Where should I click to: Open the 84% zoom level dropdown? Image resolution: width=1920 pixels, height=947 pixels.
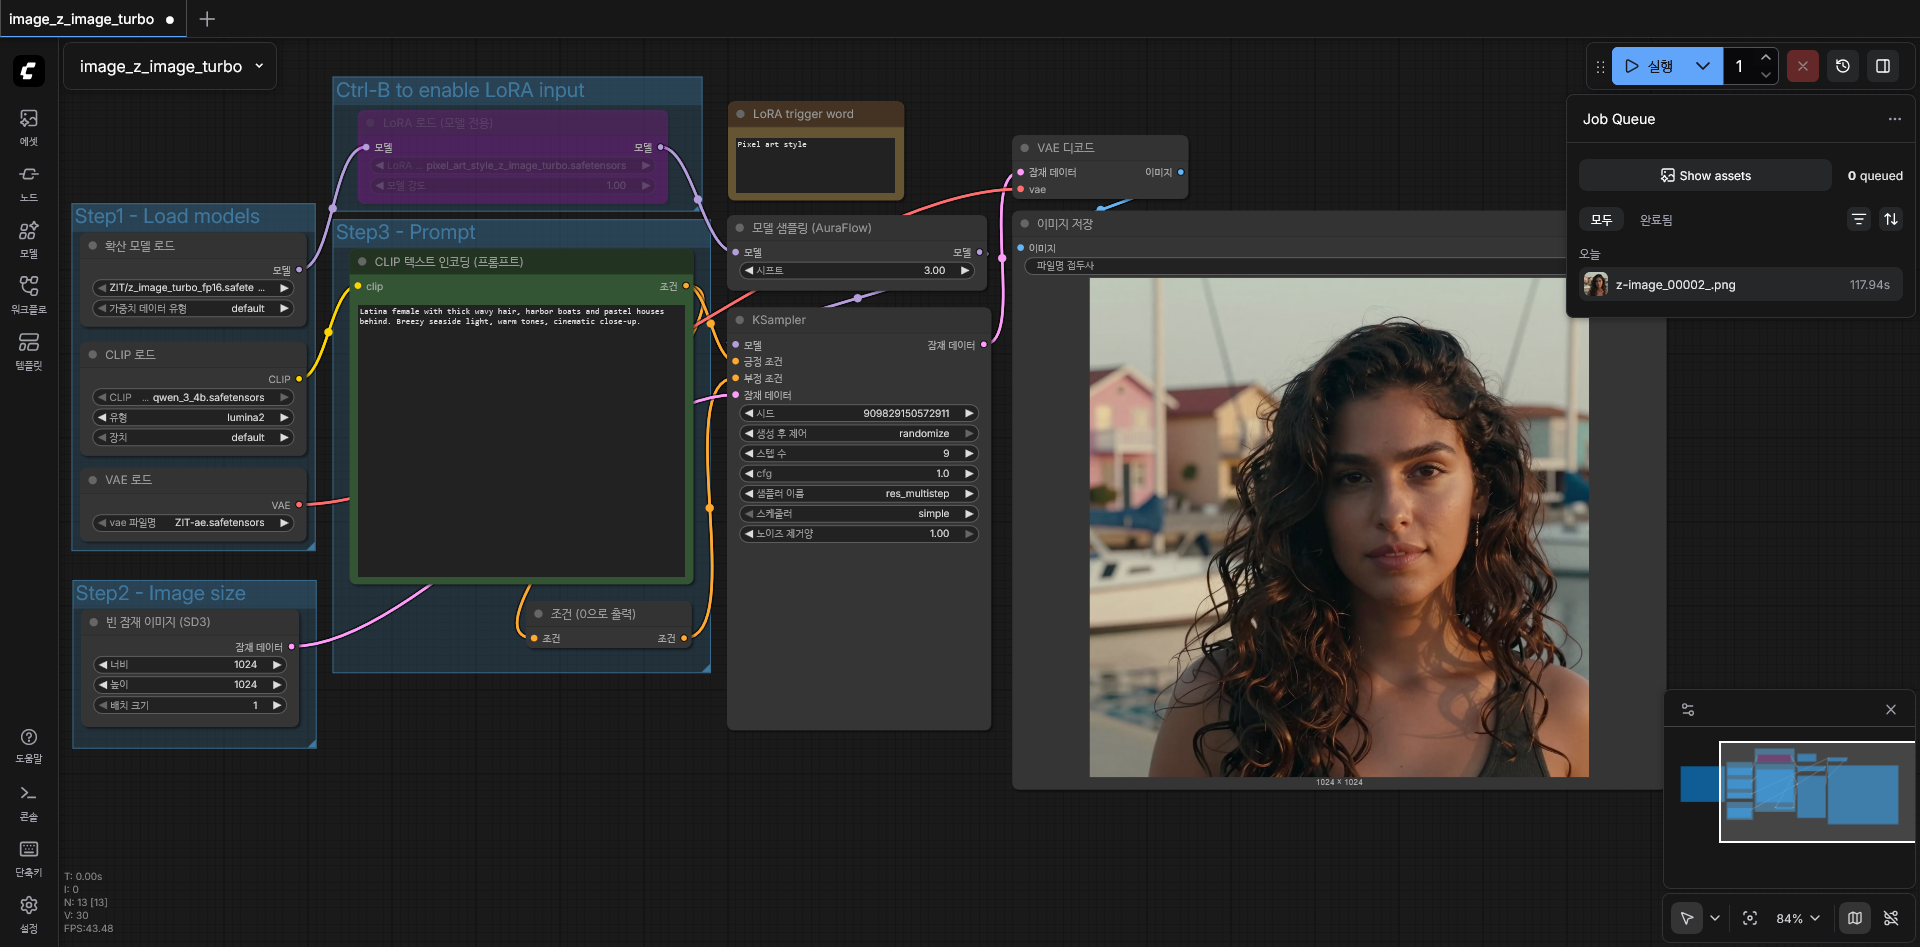[1798, 918]
